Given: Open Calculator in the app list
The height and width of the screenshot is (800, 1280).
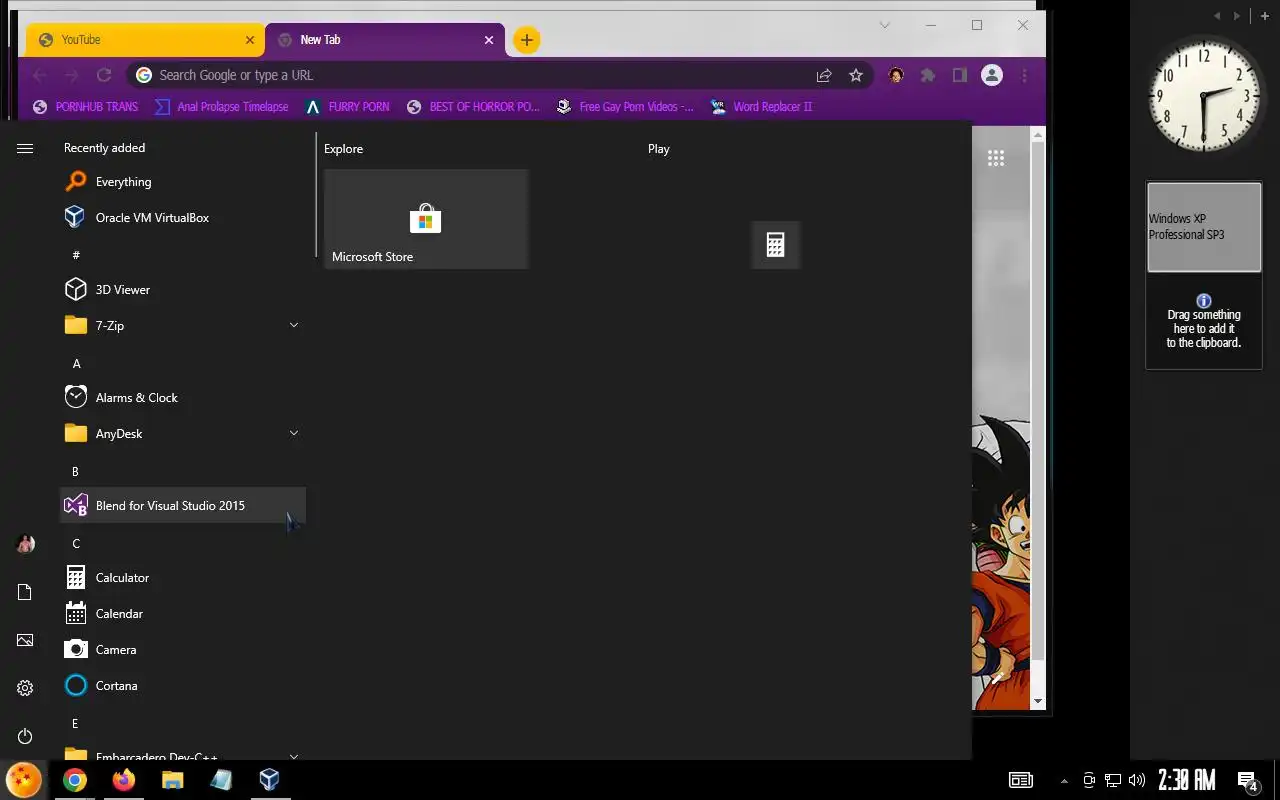Looking at the screenshot, I should click(183, 578).
